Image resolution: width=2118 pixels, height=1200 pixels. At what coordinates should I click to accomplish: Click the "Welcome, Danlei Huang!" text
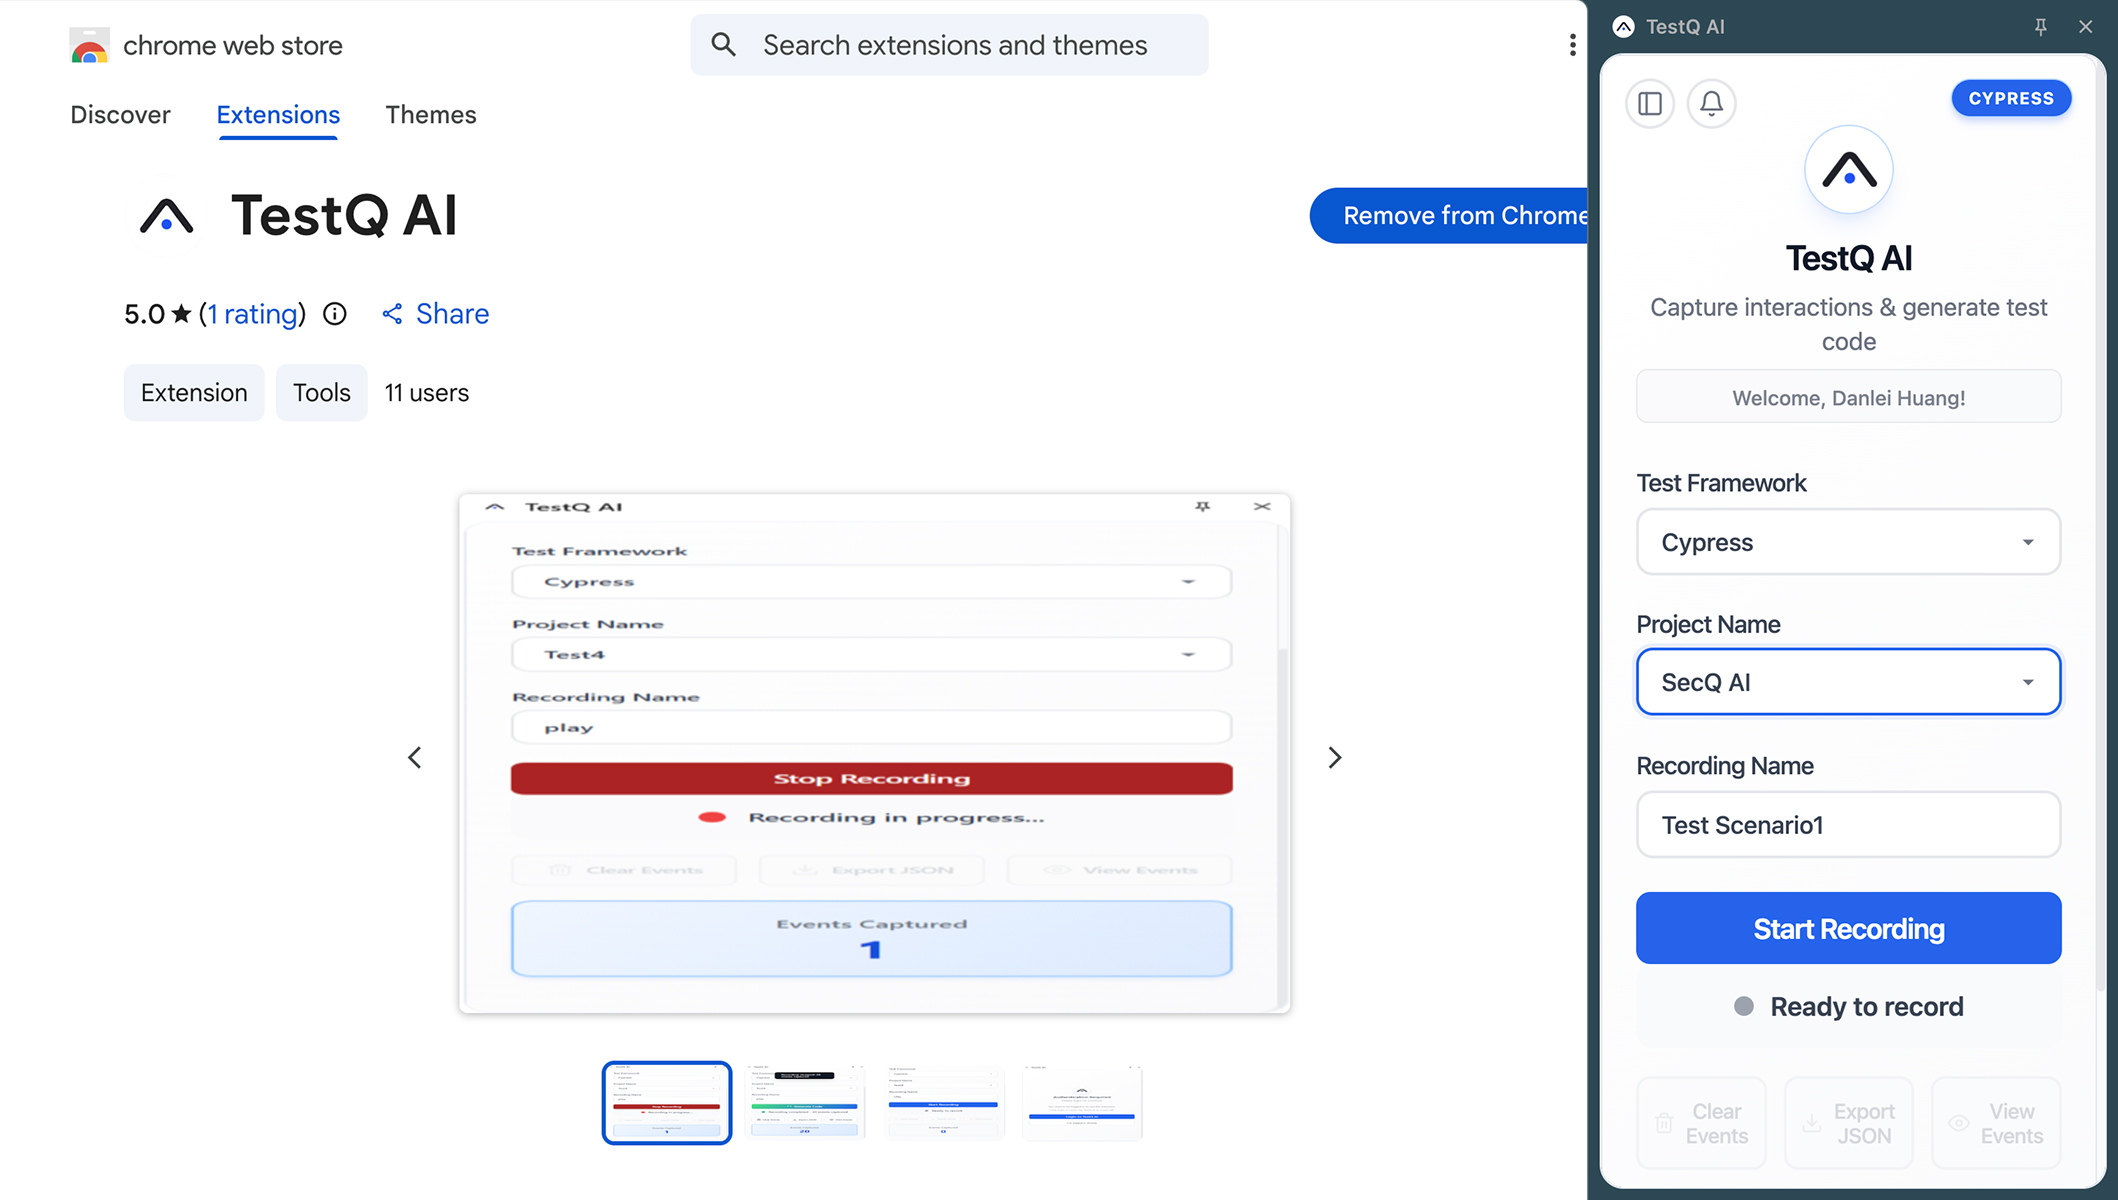(1848, 398)
